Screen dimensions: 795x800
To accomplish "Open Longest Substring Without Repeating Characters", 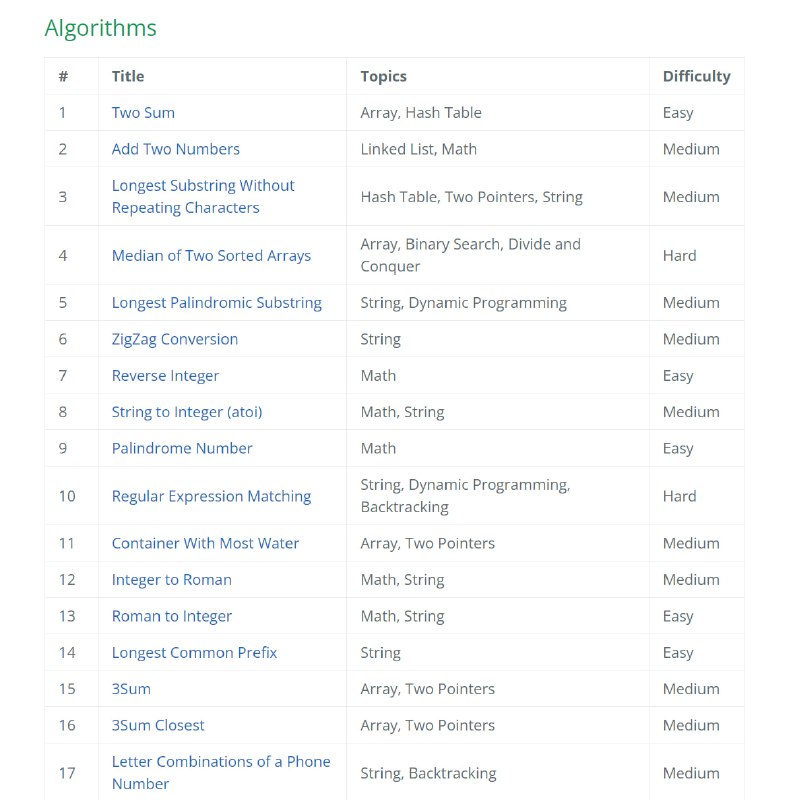I will [203, 196].
